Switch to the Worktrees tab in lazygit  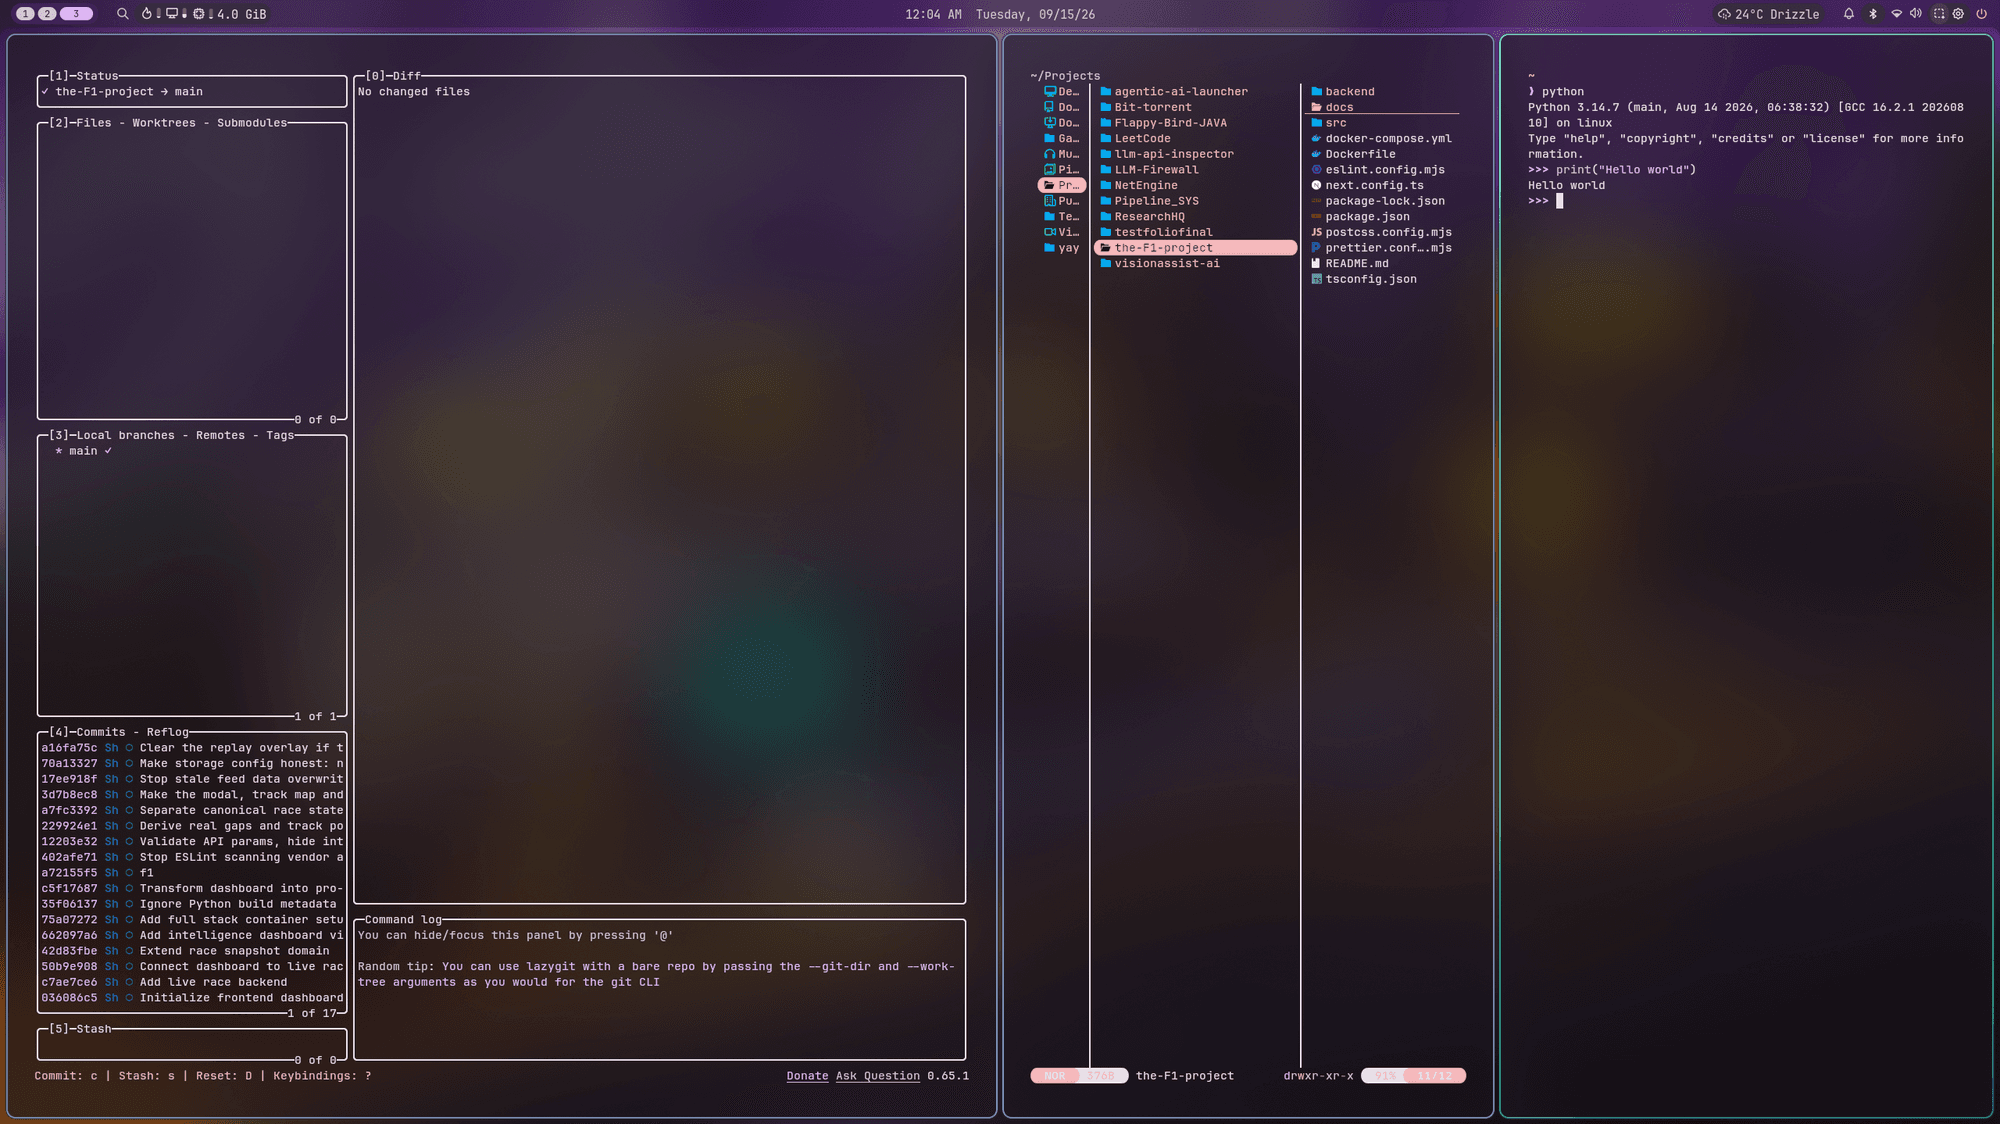tap(164, 123)
